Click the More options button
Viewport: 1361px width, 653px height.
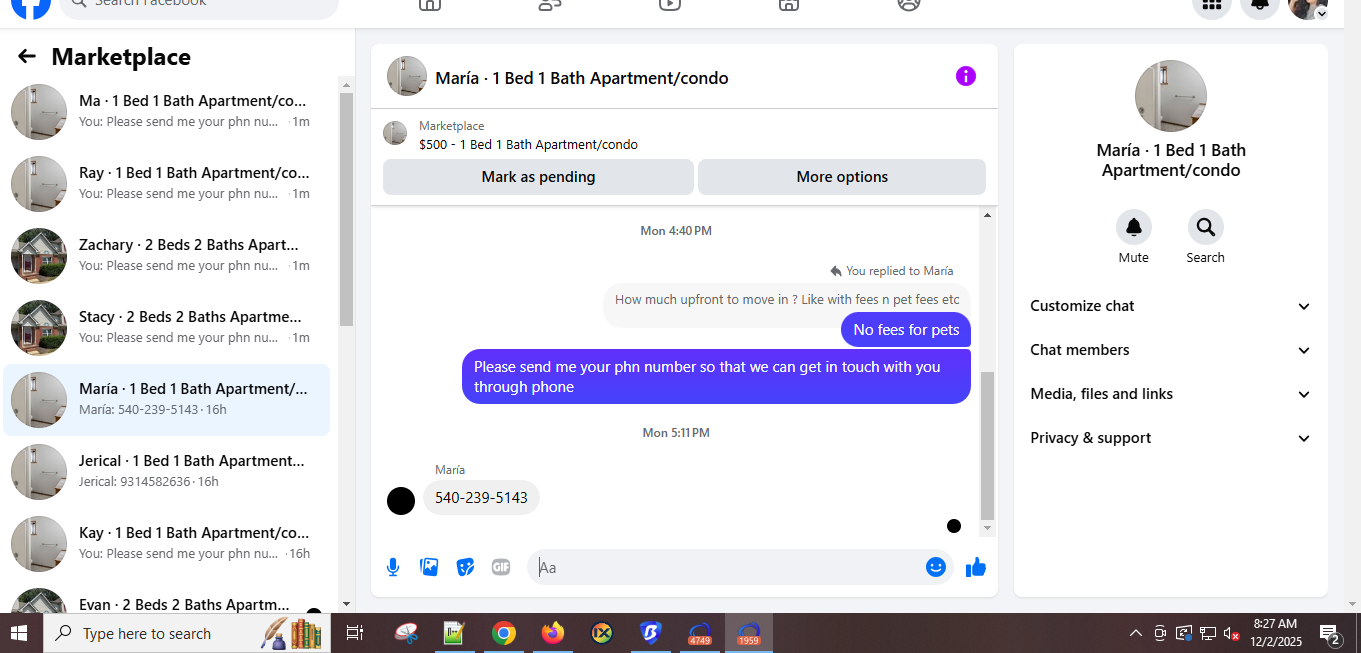(x=842, y=177)
